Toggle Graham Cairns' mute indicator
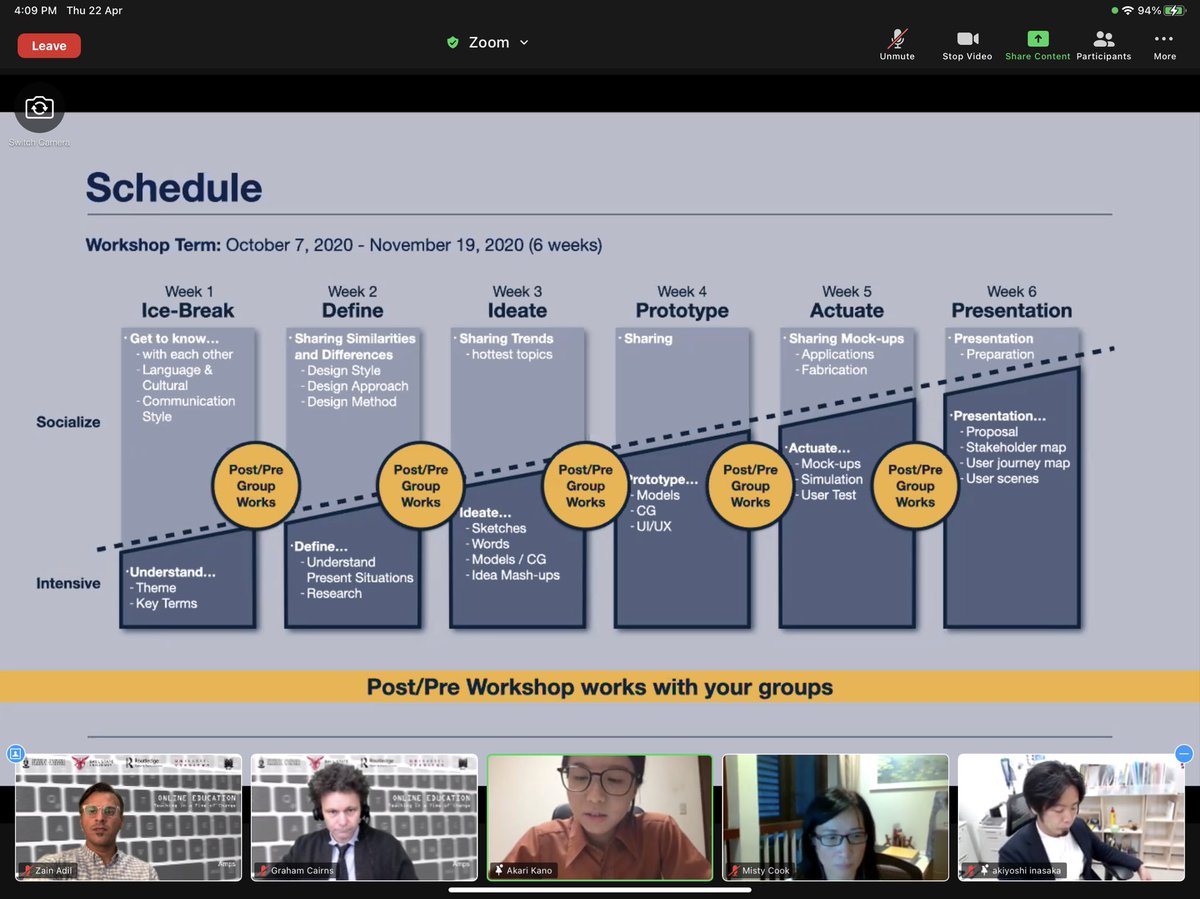This screenshot has width=1200, height=899. pyautogui.click(x=263, y=870)
